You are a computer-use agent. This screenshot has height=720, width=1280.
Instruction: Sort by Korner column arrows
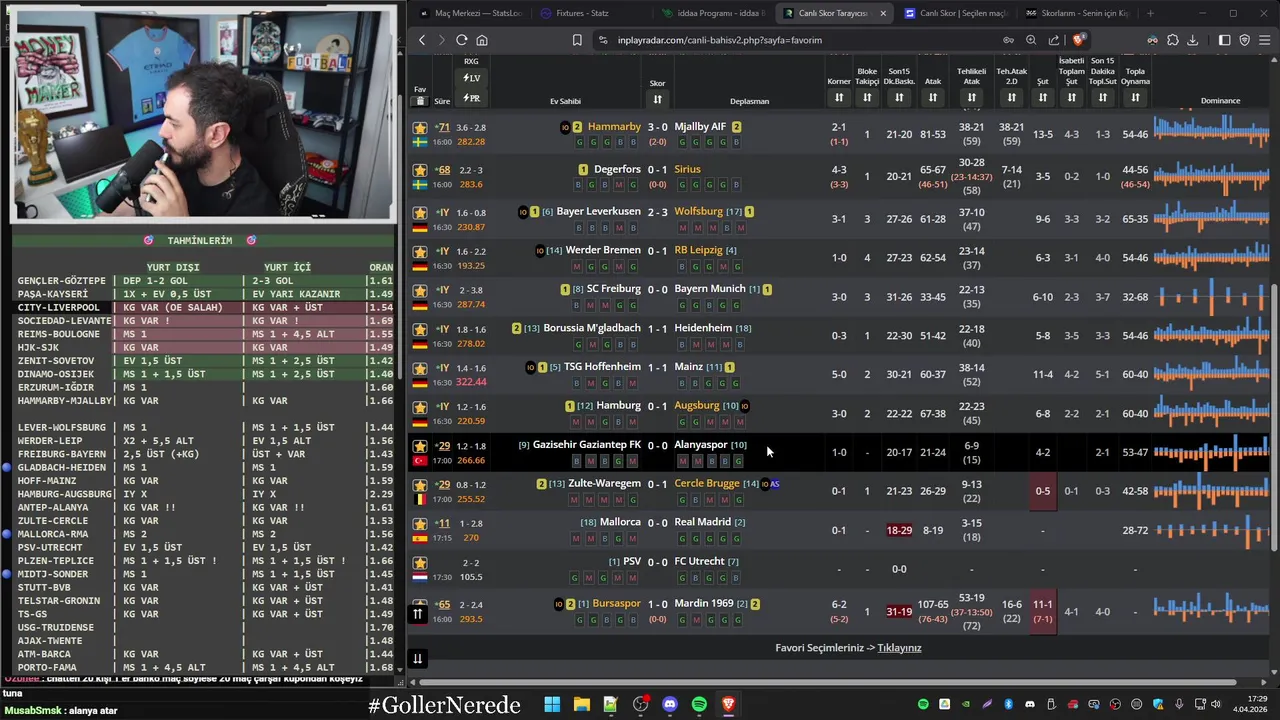(839, 97)
